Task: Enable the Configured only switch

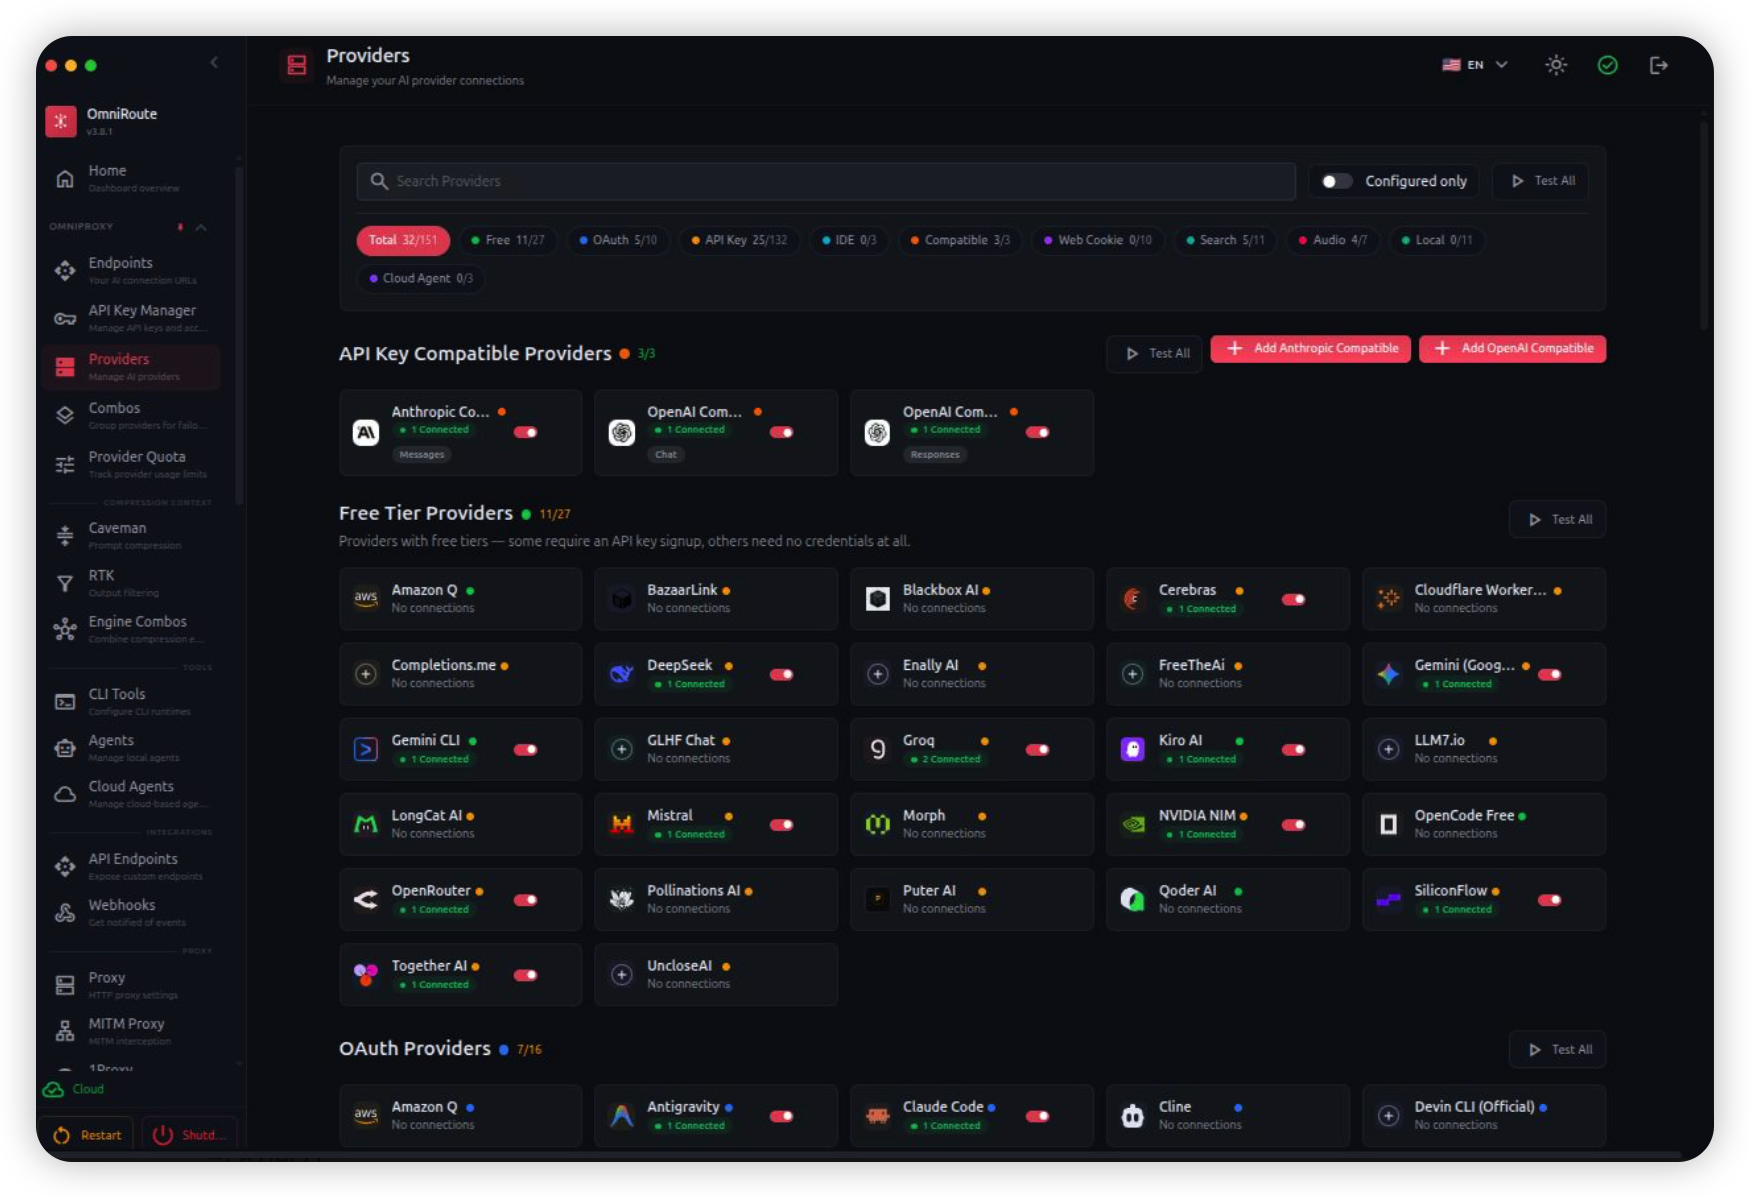Action: 1336,181
